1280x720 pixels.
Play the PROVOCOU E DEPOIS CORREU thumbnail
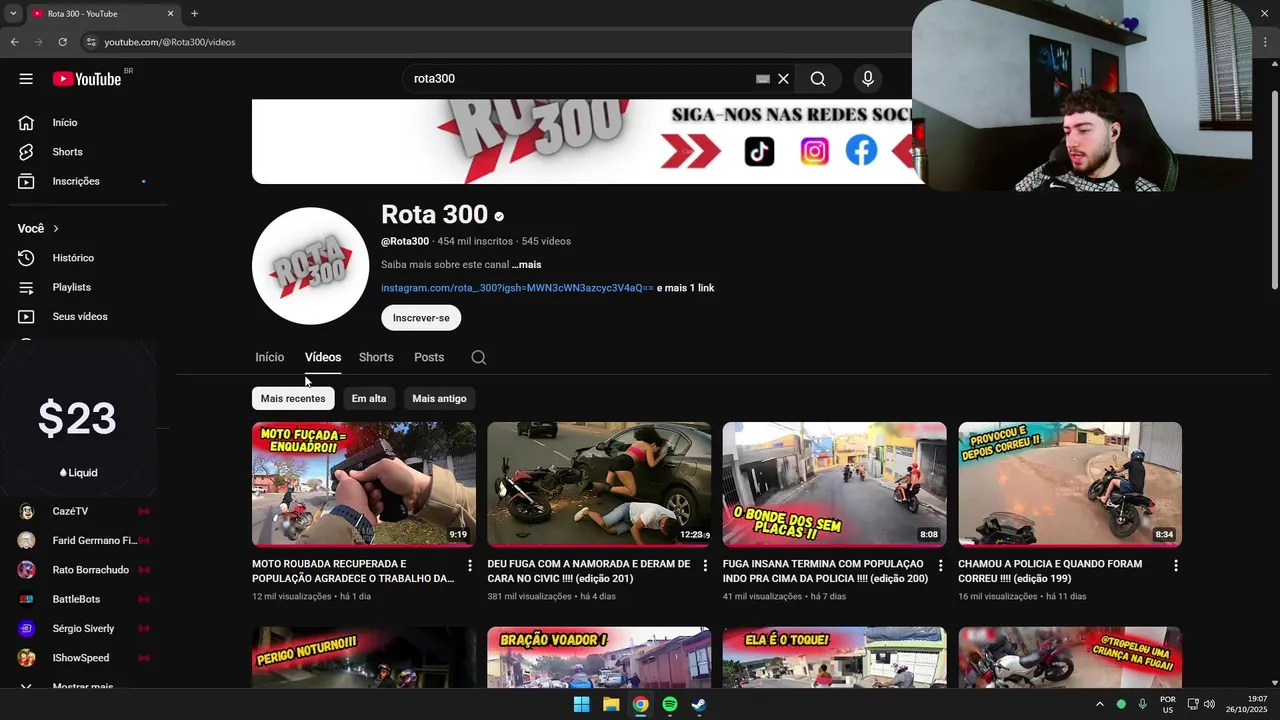(x=1070, y=484)
